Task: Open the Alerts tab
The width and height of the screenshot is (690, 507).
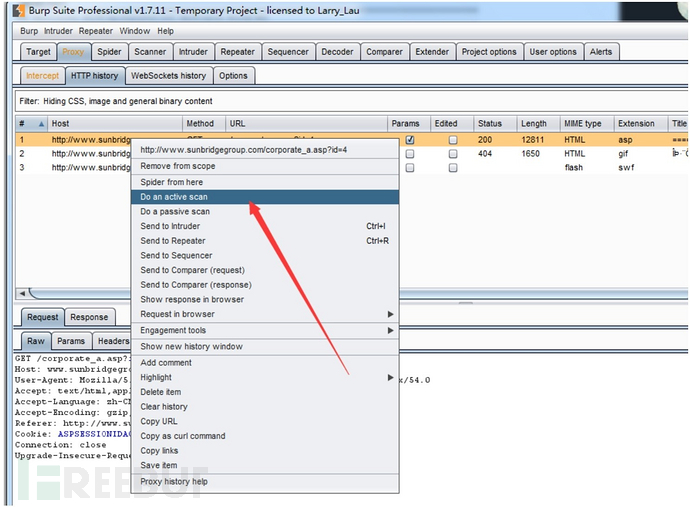Action: (601, 52)
